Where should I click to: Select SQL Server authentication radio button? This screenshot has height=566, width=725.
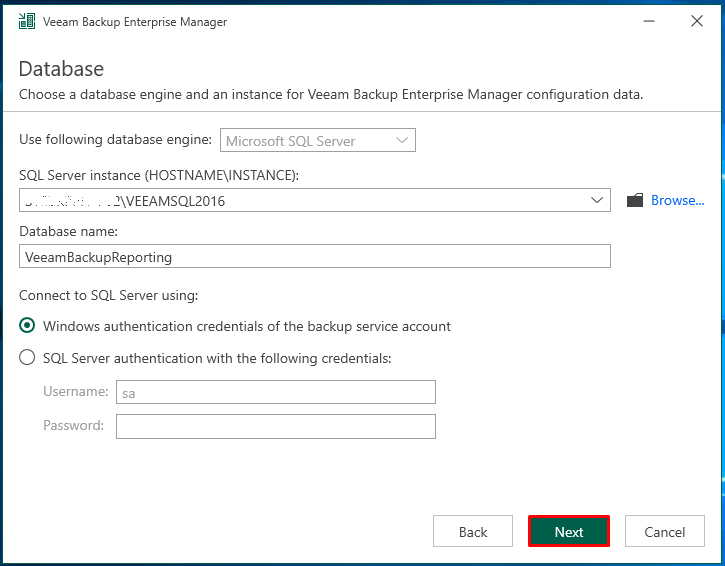tap(27, 357)
